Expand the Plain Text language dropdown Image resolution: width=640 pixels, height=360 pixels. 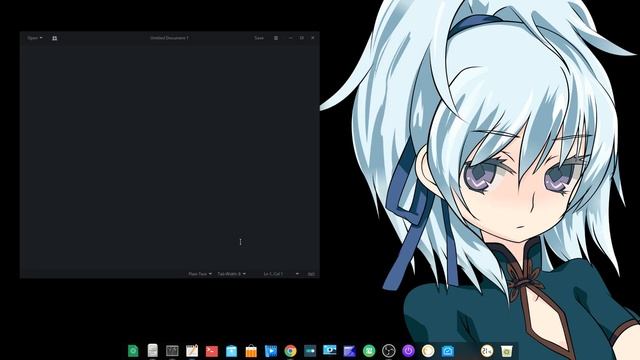coord(200,274)
